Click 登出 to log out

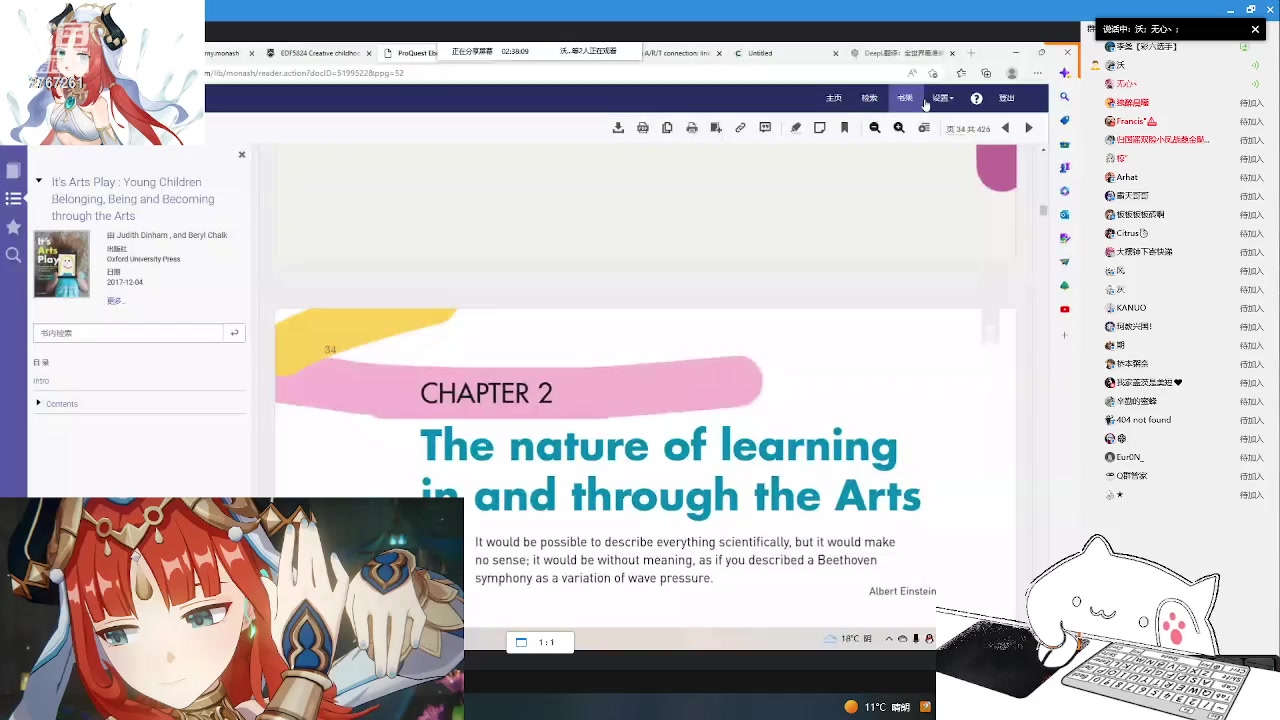pos(1007,98)
